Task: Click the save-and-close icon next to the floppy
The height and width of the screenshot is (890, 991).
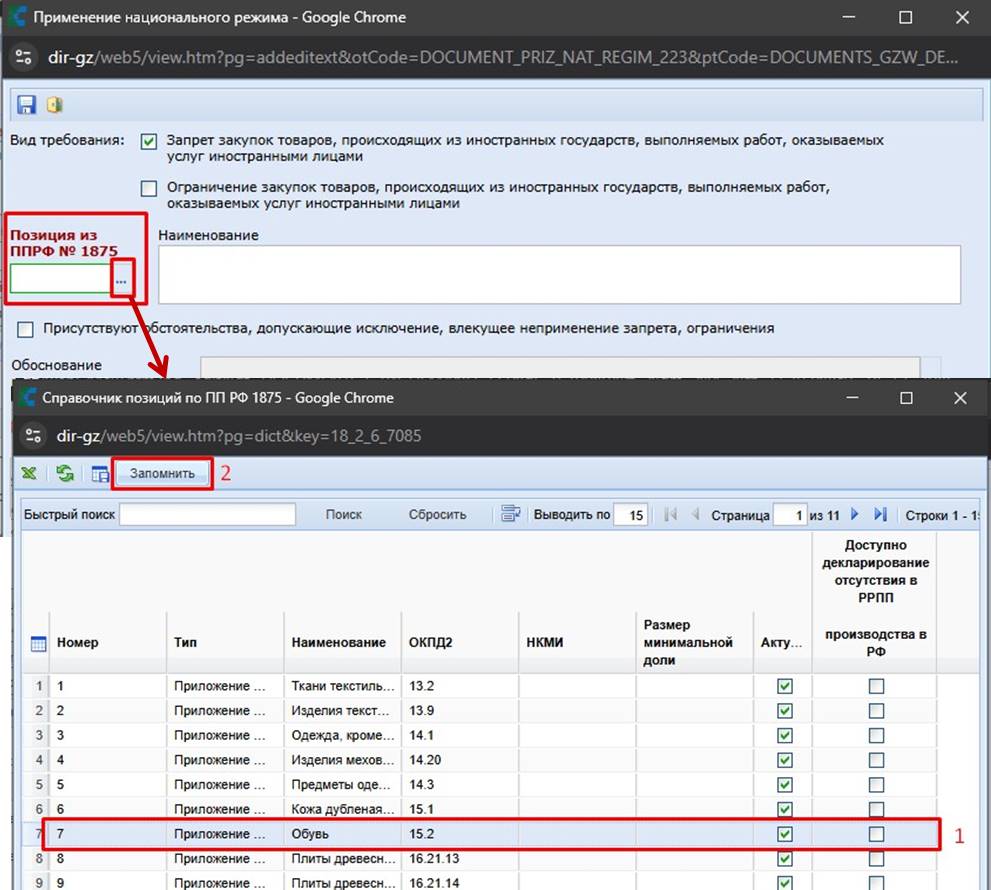Action: 54,104
